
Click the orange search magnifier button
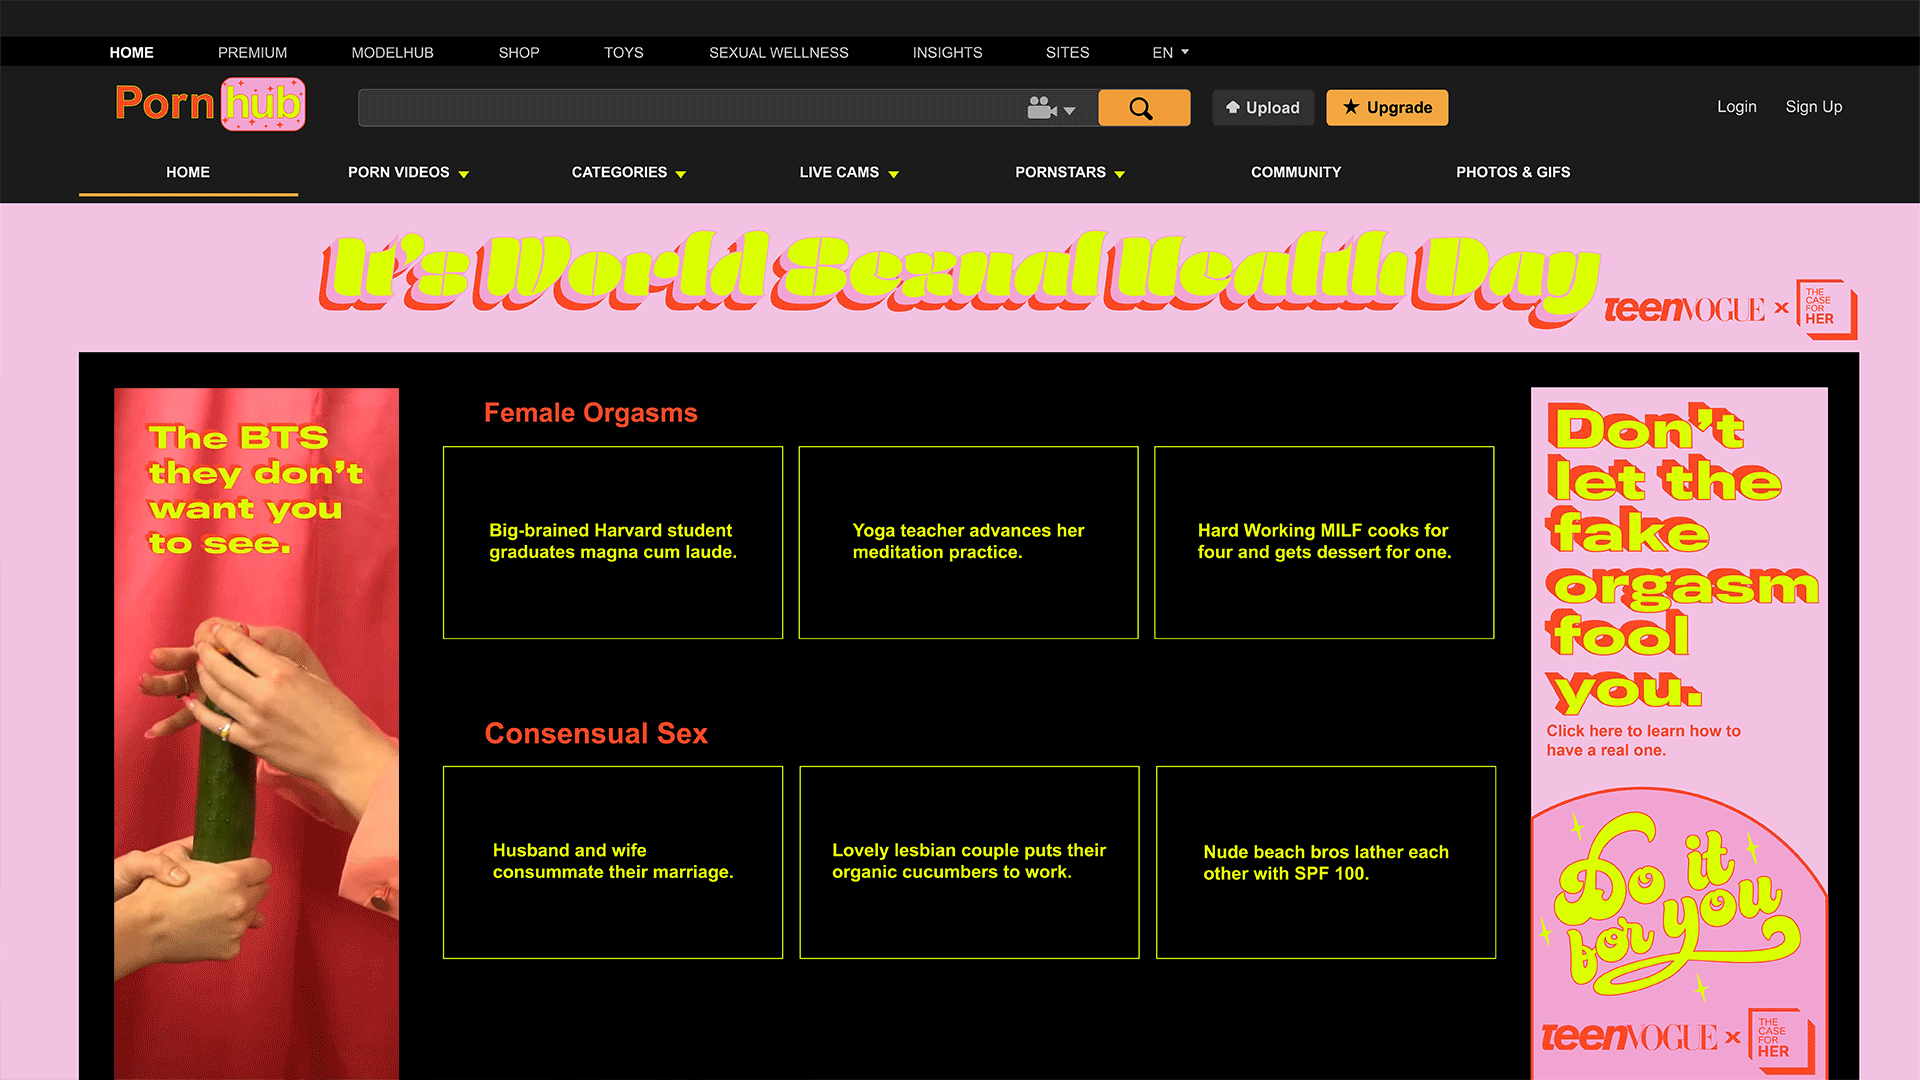click(1144, 108)
